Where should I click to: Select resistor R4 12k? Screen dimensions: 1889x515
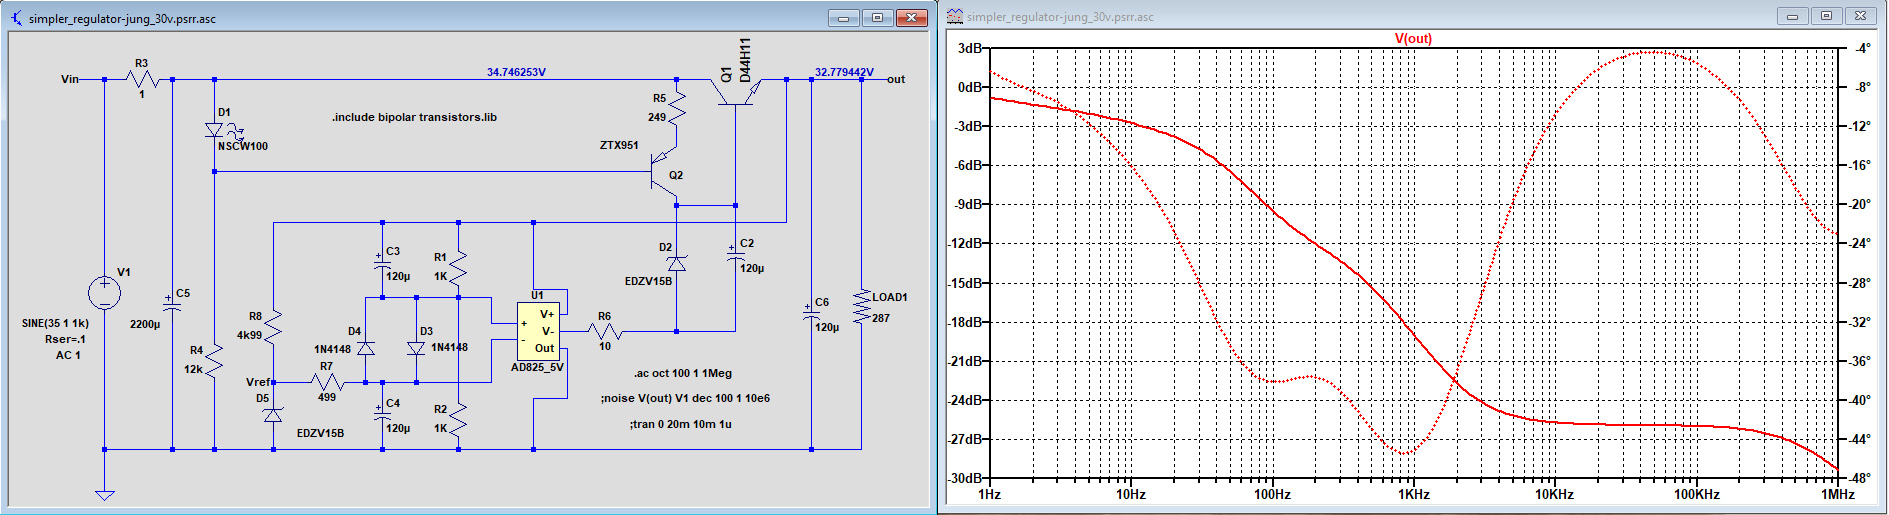click(x=214, y=360)
